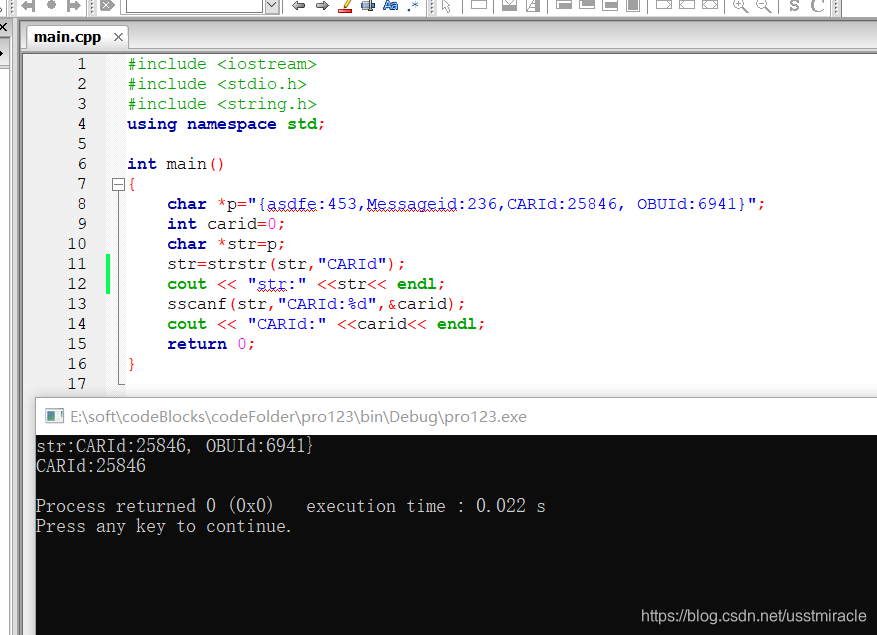Click the console window icon
The height and width of the screenshot is (635, 877).
pos(54,416)
